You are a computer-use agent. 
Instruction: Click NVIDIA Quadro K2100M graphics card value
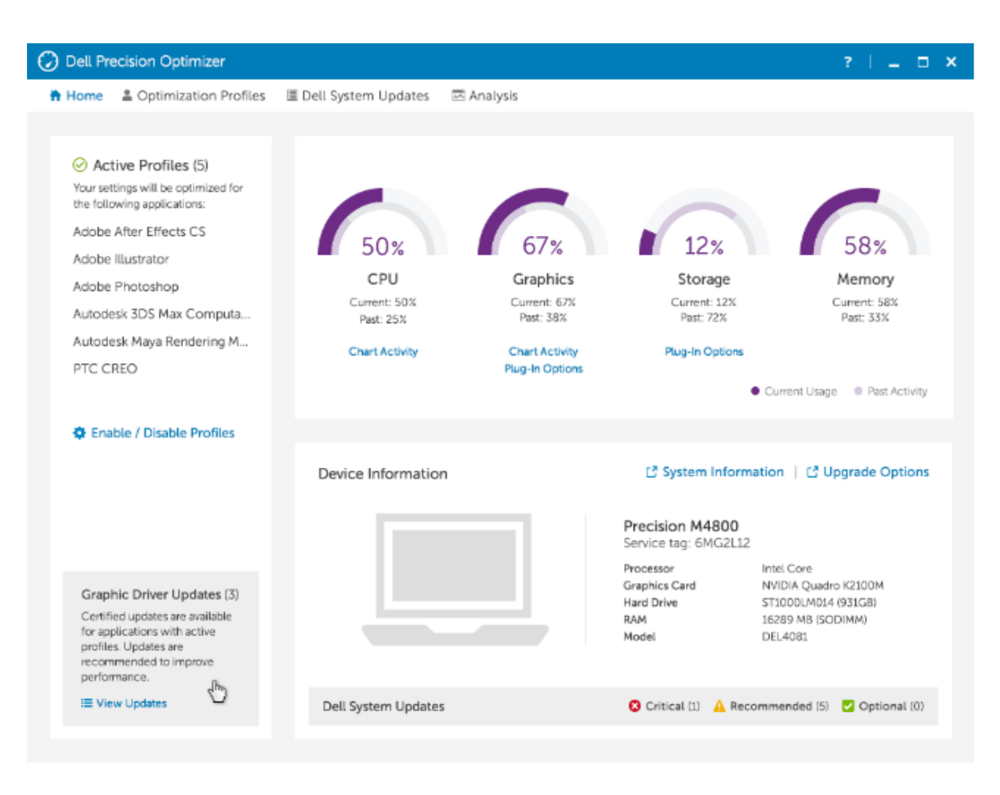pos(822,585)
